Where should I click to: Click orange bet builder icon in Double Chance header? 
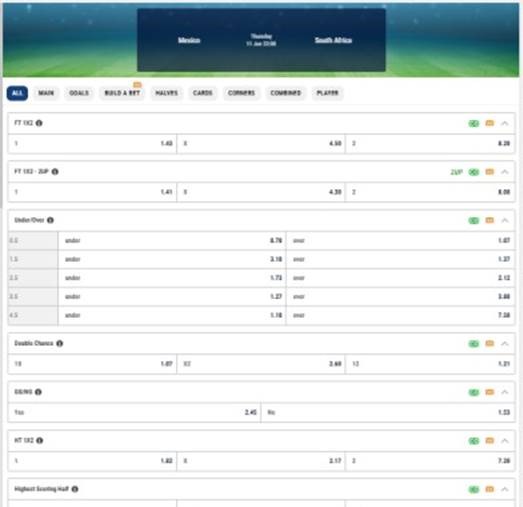tap(489, 343)
